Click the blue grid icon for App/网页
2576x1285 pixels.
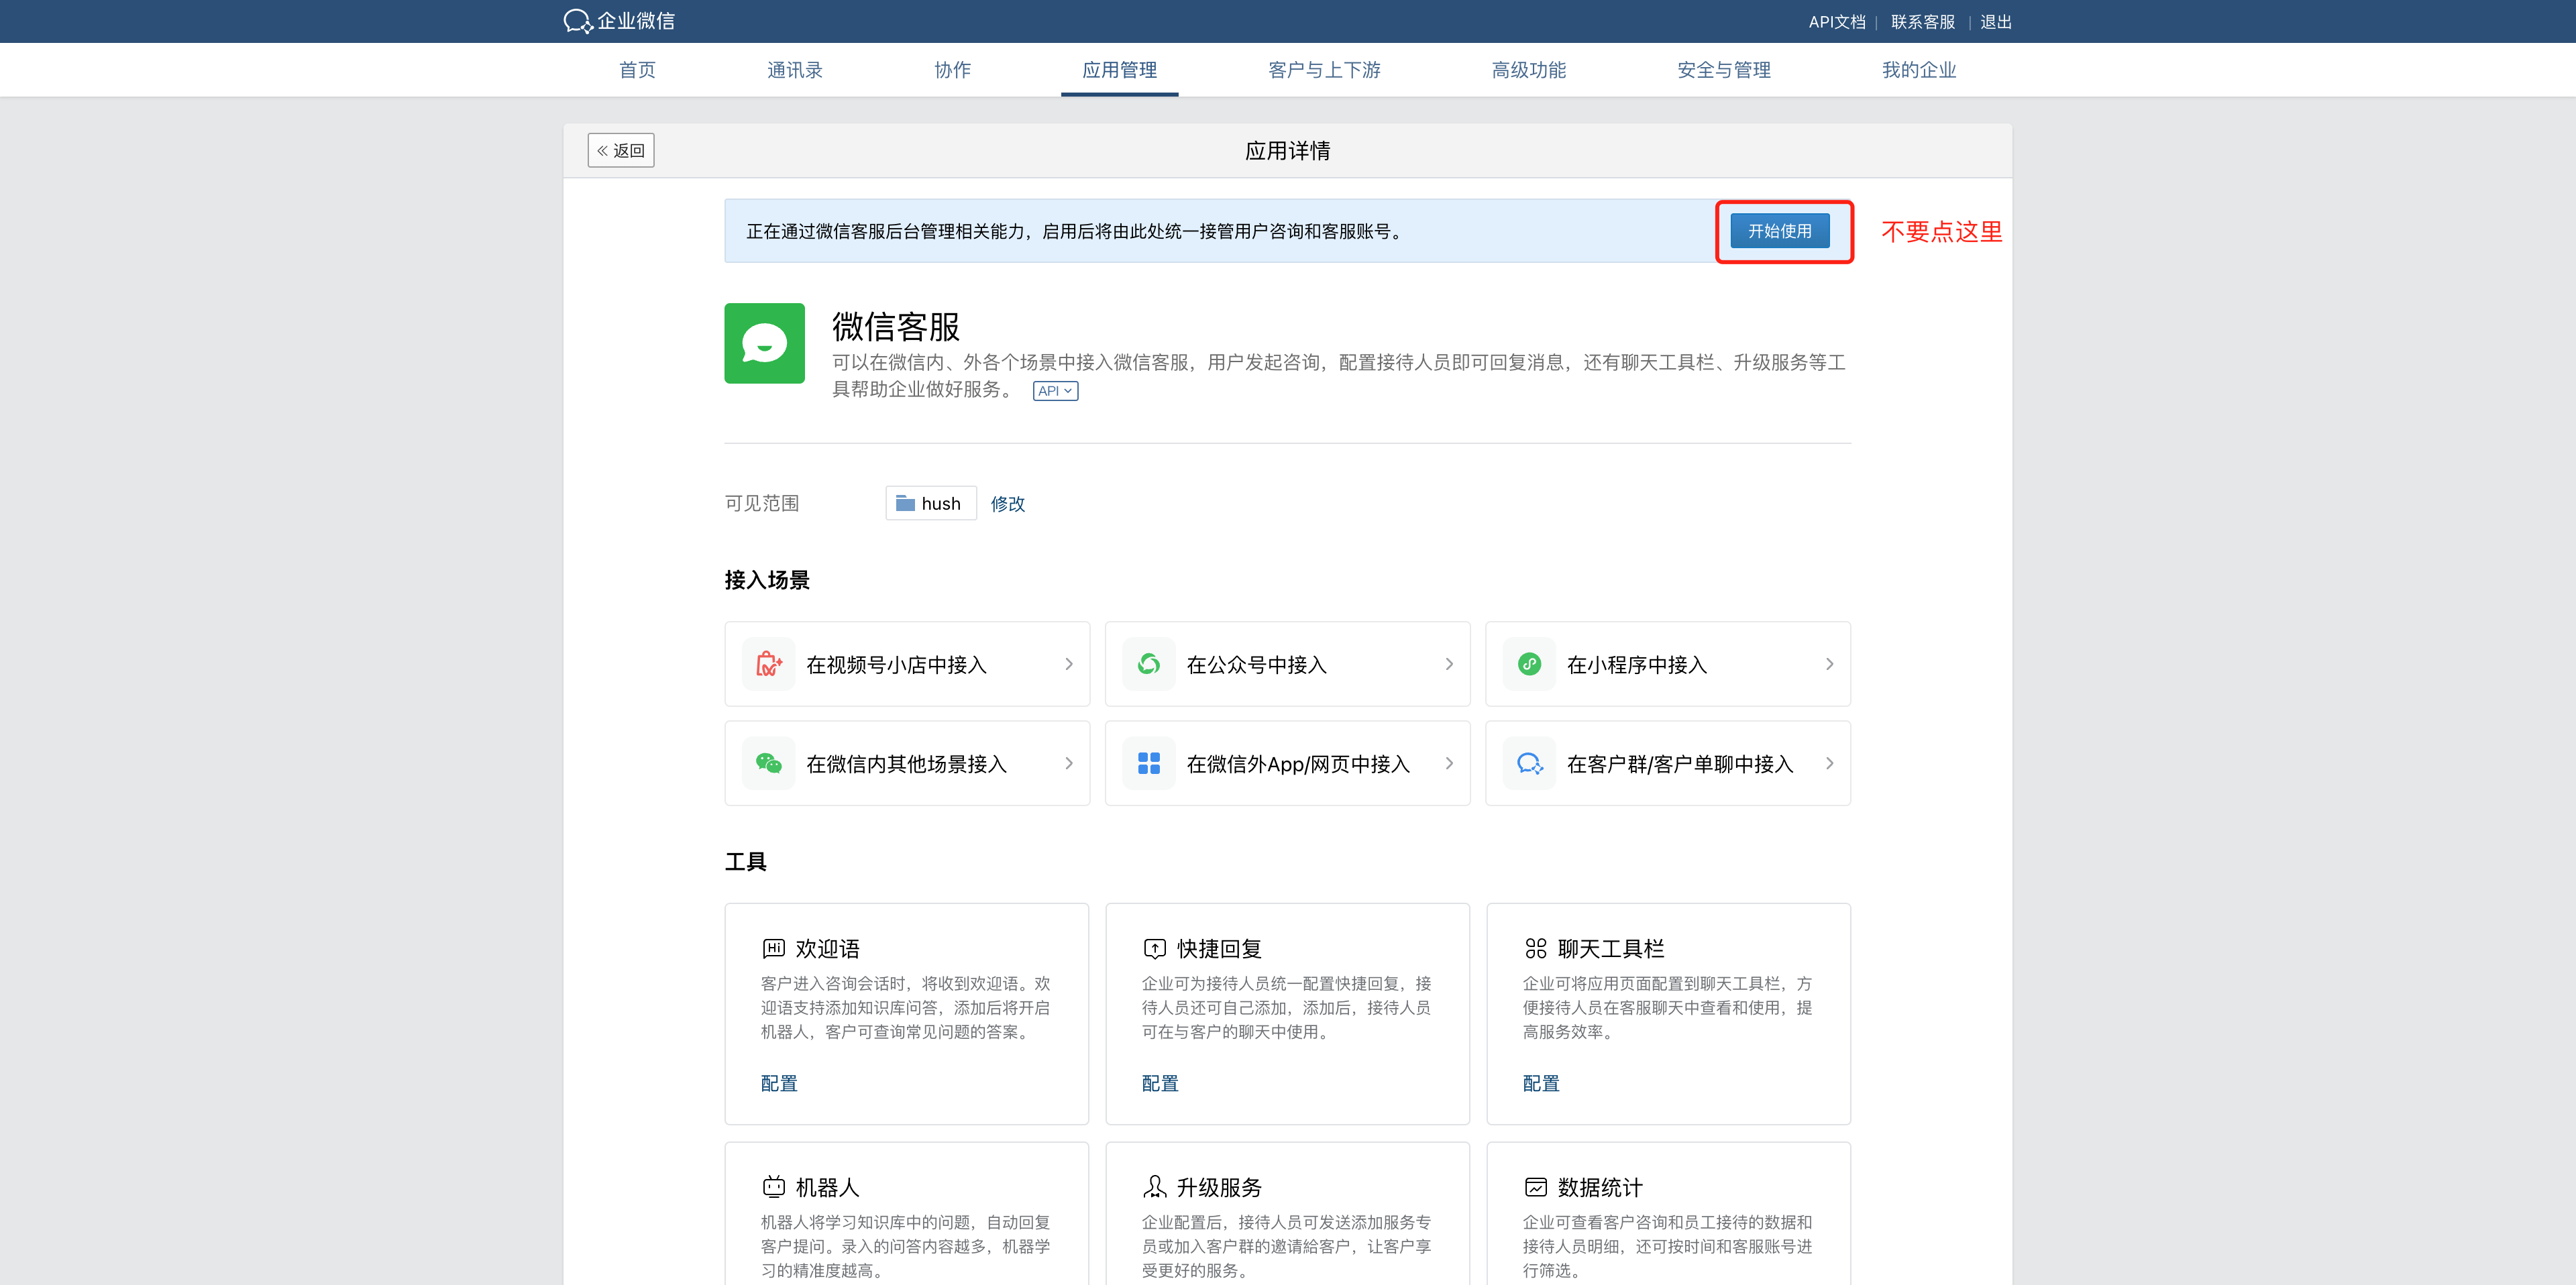(1149, 763)
